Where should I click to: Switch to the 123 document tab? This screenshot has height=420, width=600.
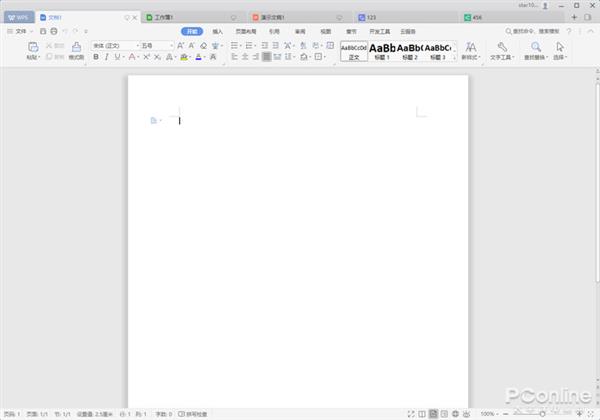[x=405, y=17]
